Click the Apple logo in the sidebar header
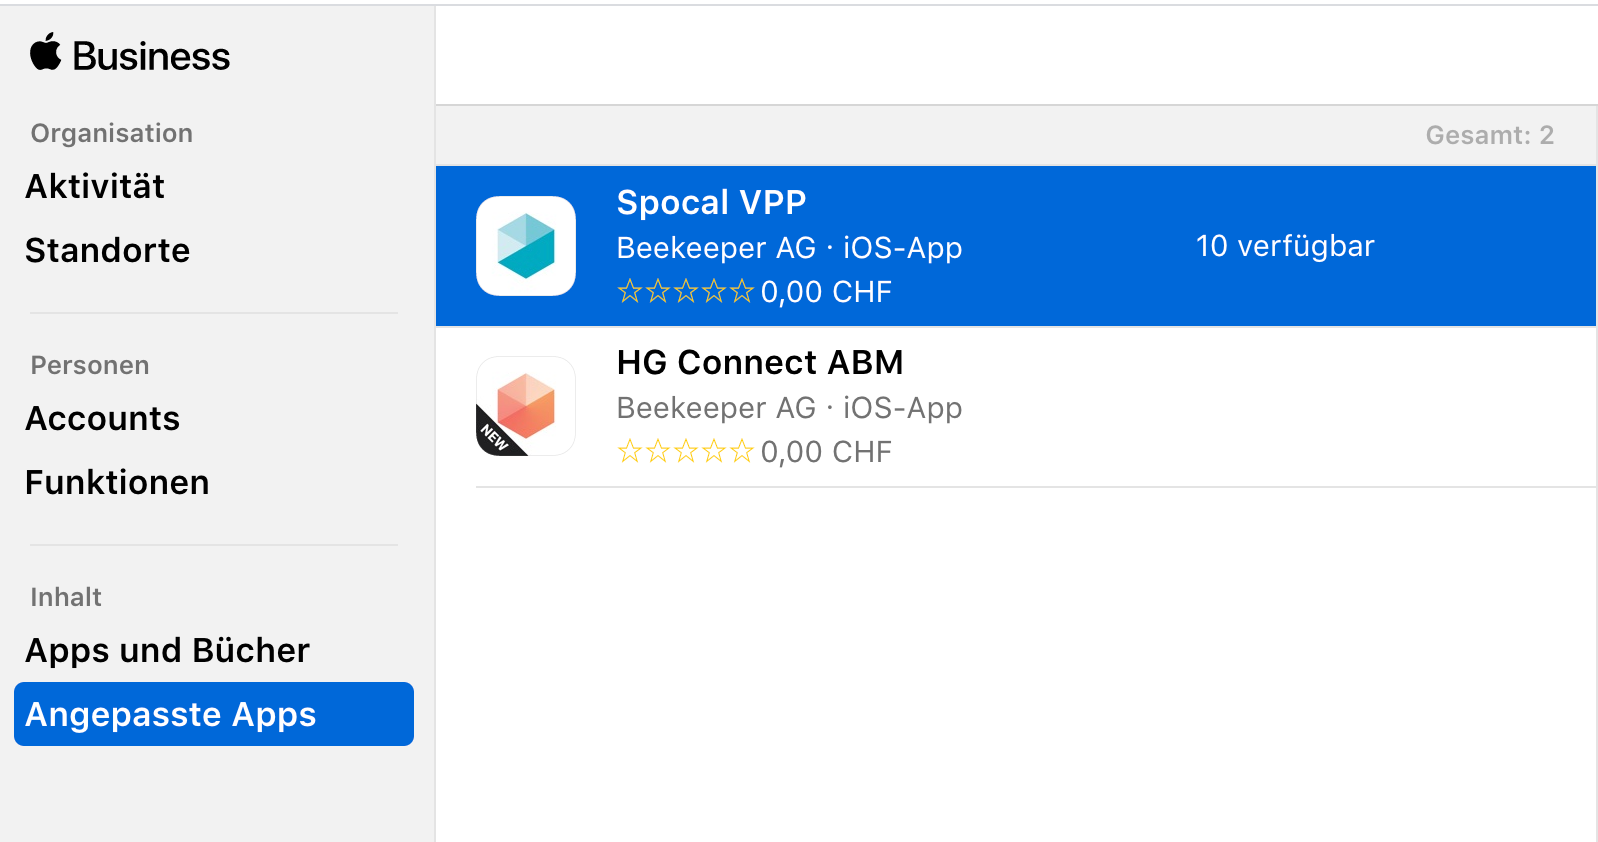Screen dimensions: 1598x842 click(45, 52)
